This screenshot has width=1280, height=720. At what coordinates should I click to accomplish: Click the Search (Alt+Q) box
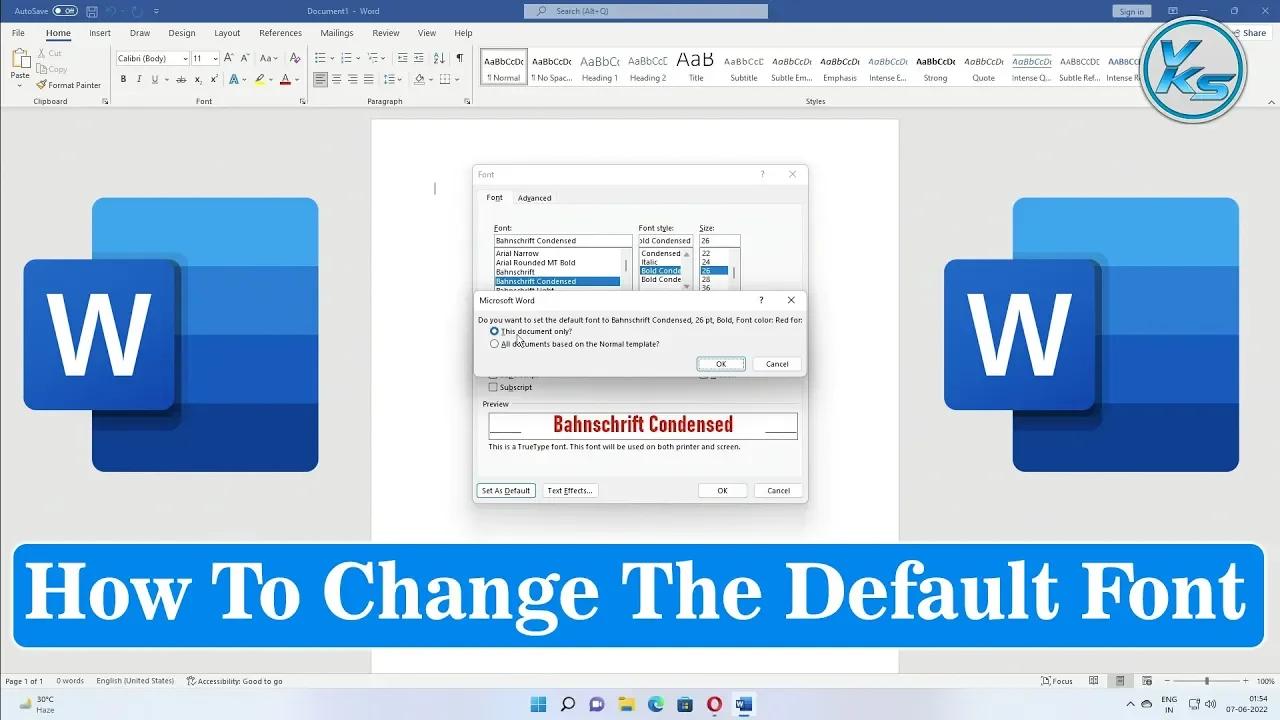click(x=646, y=11)
